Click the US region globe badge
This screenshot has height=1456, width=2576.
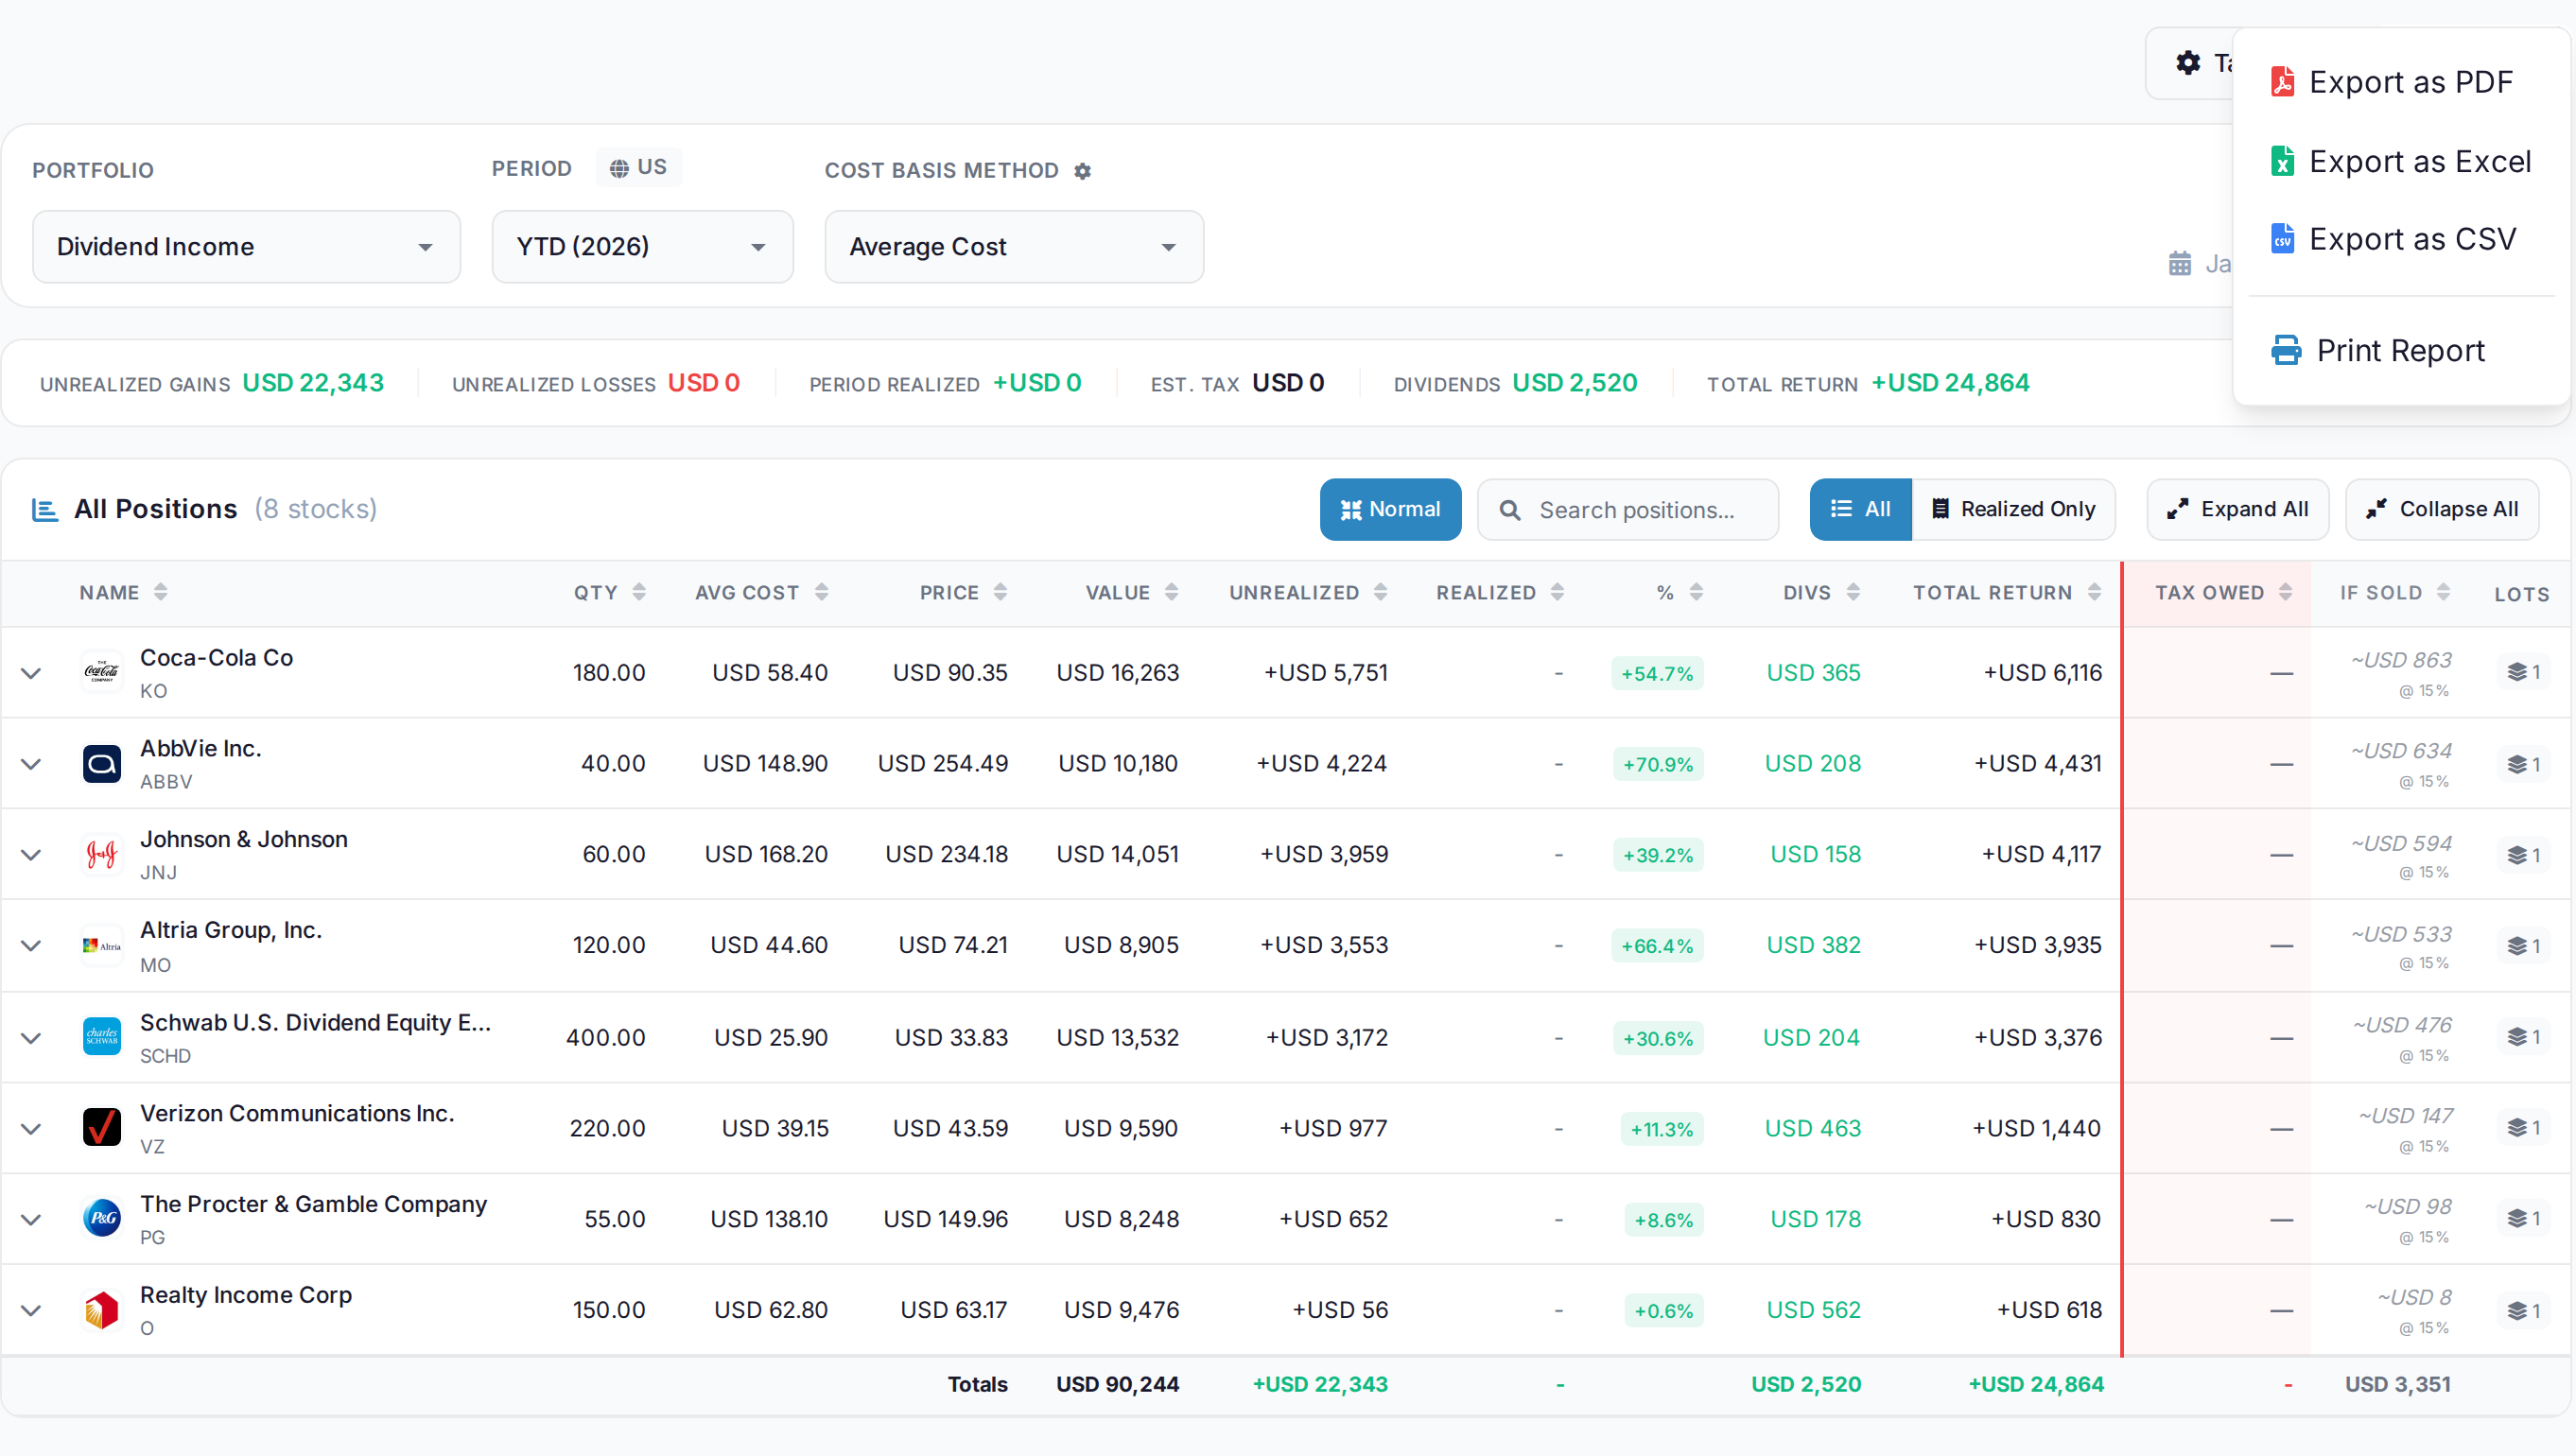tap(638, 167)
